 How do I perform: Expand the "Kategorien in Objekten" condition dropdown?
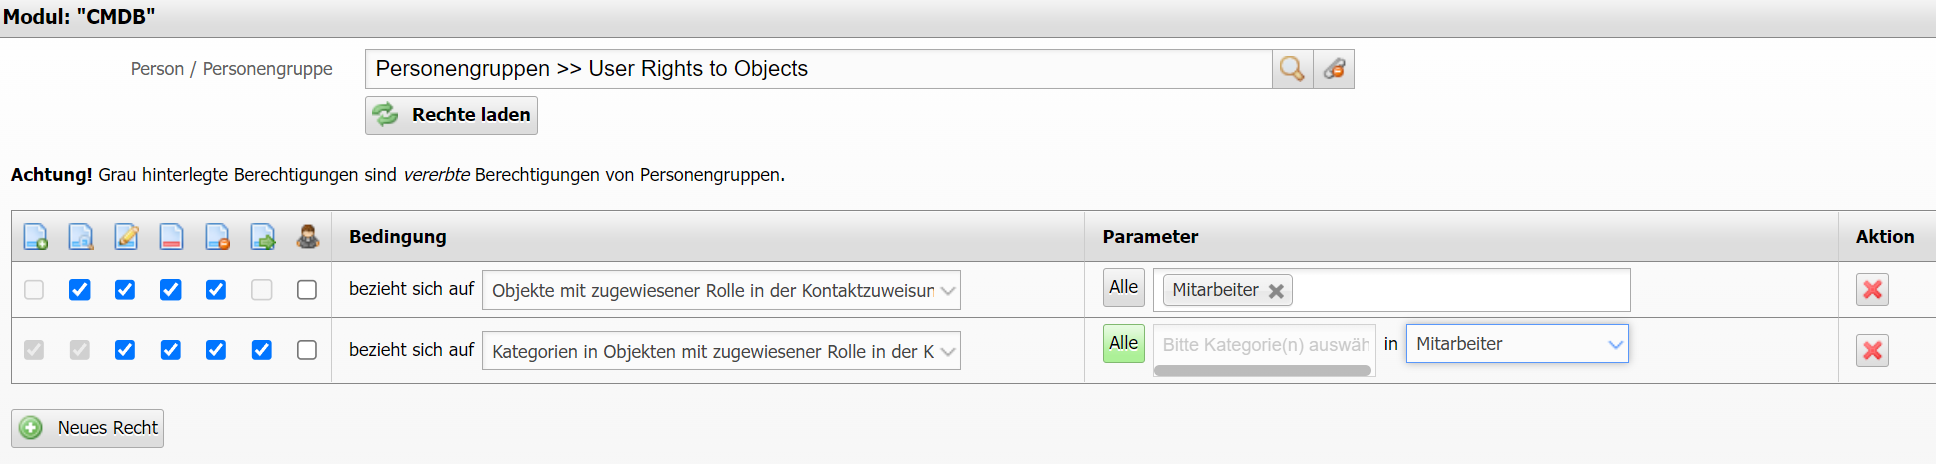(721, 351)
